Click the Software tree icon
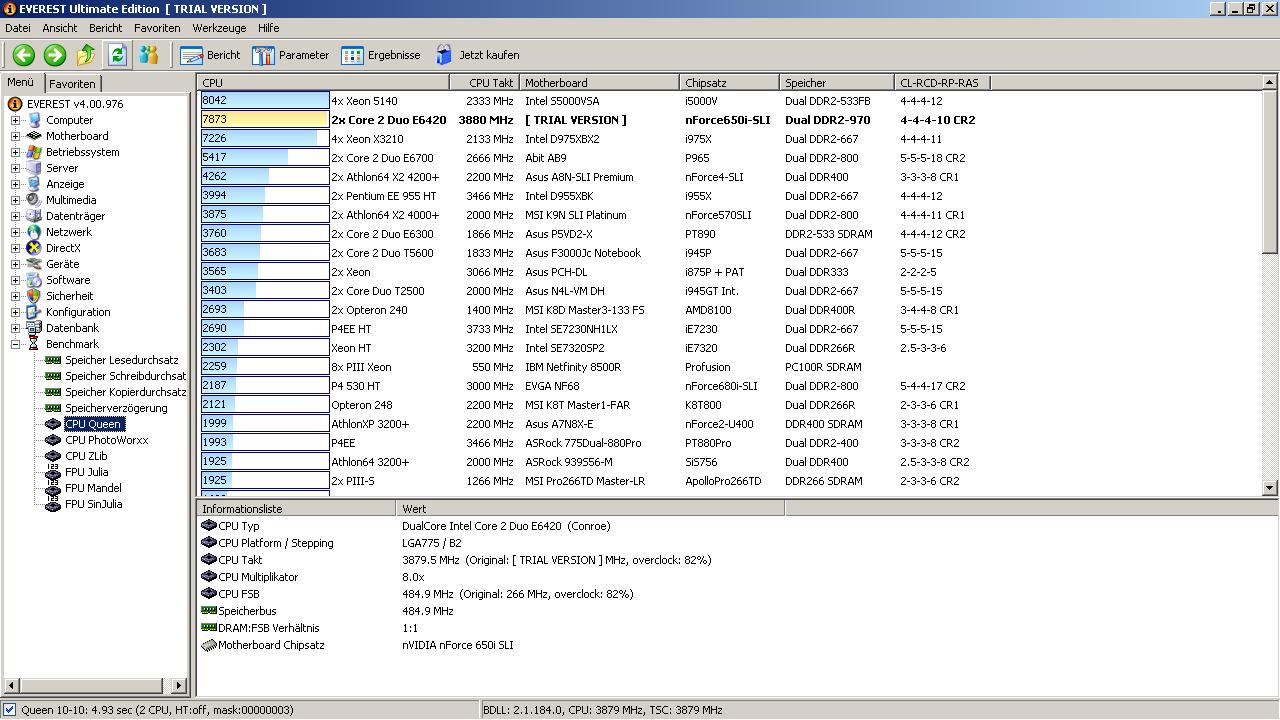1280x720 pixels. point(35,280)
